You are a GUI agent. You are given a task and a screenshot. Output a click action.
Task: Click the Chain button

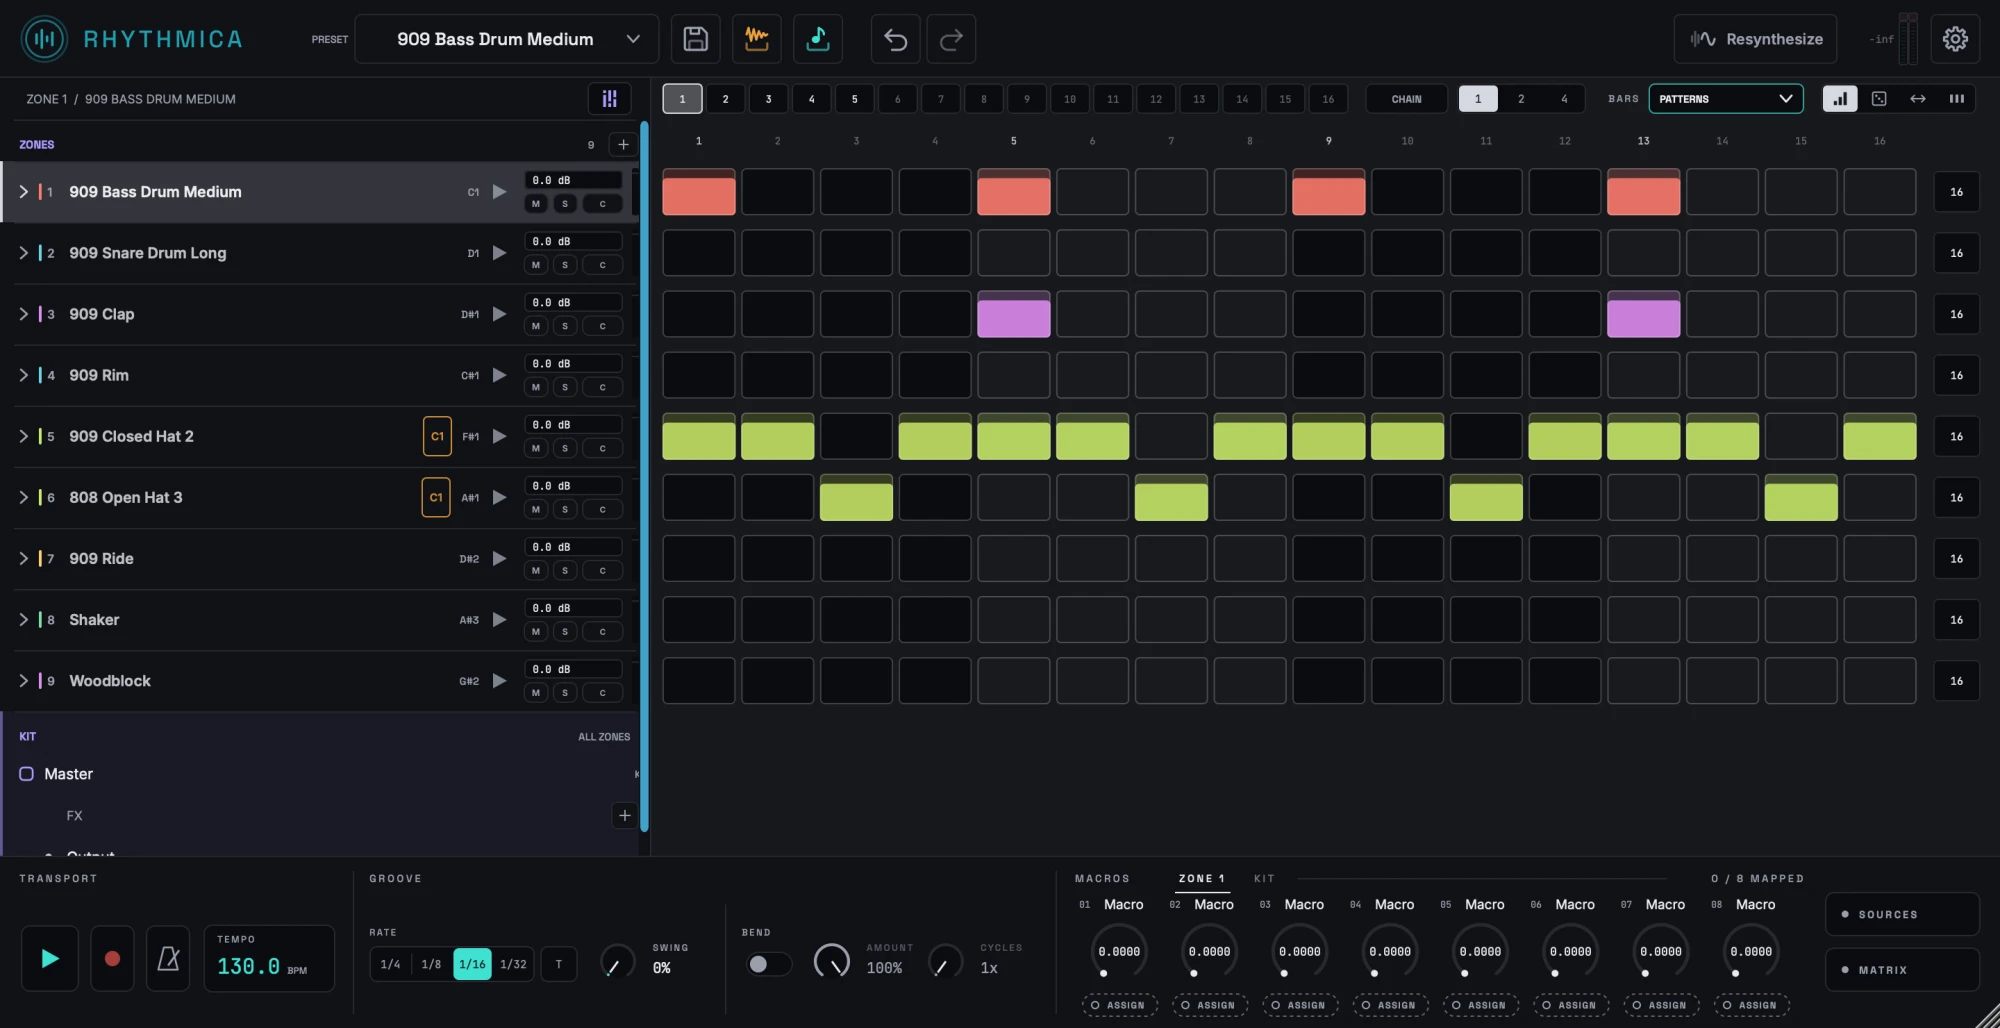[1406, 99]
